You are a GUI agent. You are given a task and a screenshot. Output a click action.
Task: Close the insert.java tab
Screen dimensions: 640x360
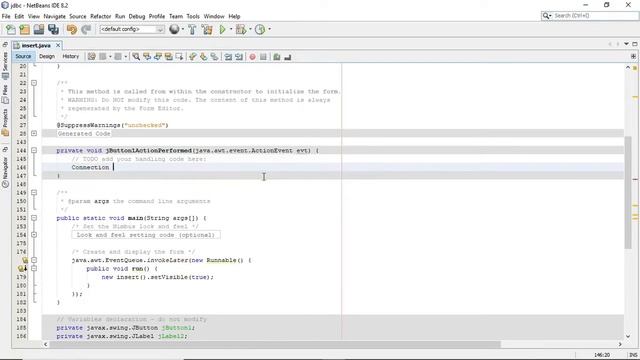point(58,45)
